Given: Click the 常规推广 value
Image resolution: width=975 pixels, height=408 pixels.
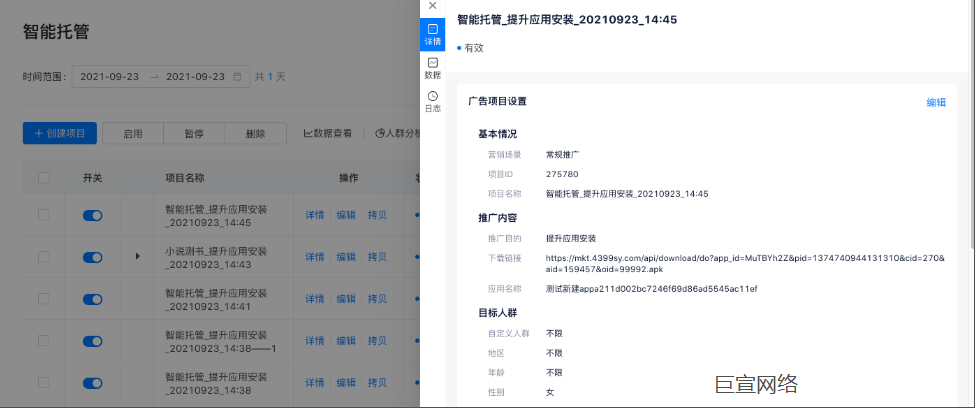Looking at the screenshot, I should point(563,154).
